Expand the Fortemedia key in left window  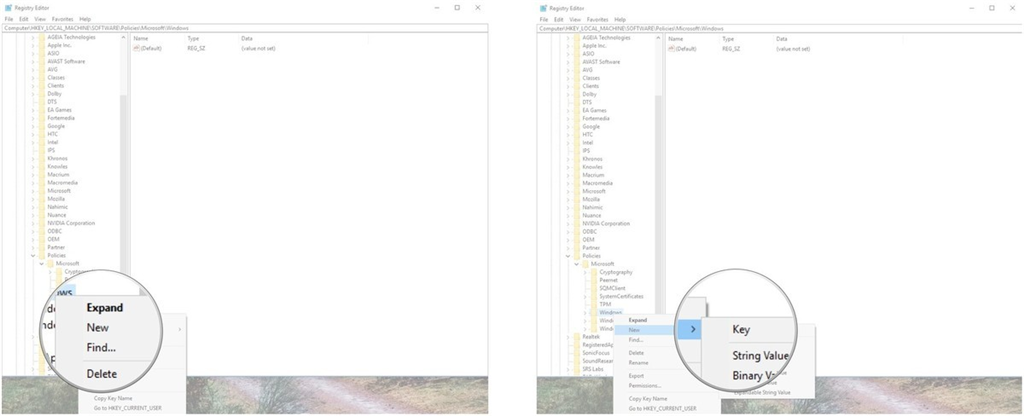pyautogui.click(x=33, y=118)
